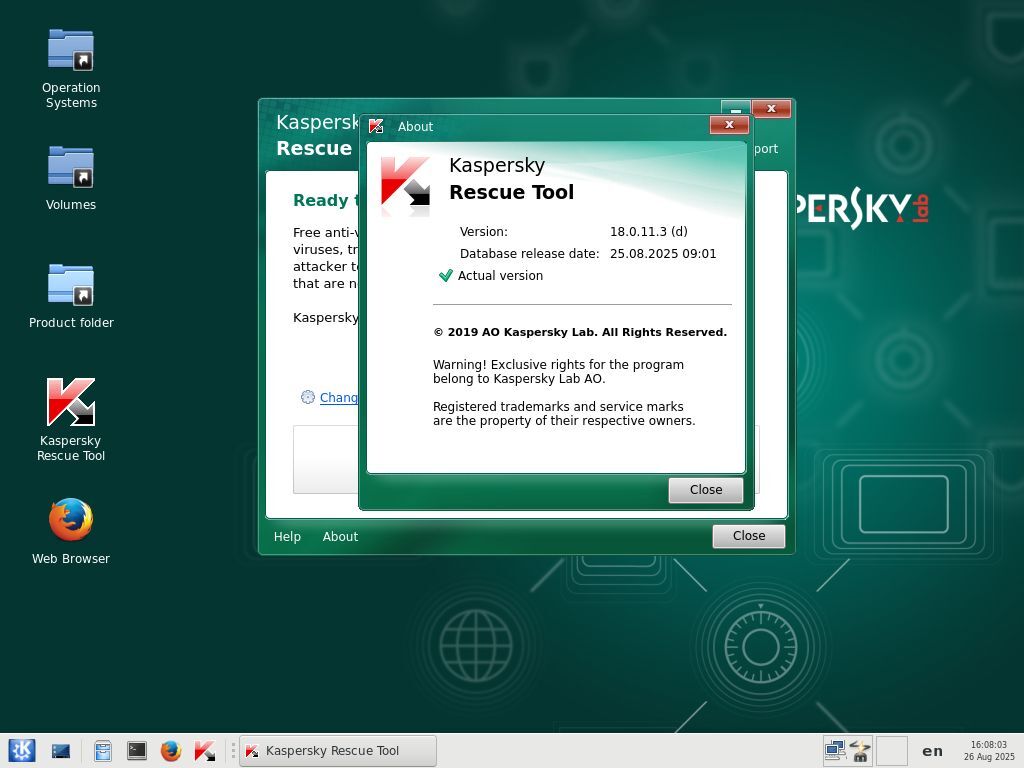Click the 'Rescue Tool' heading in About dialog
Image resolution: width=1024 pixels, height=768 pixels.
click(511, 192)
